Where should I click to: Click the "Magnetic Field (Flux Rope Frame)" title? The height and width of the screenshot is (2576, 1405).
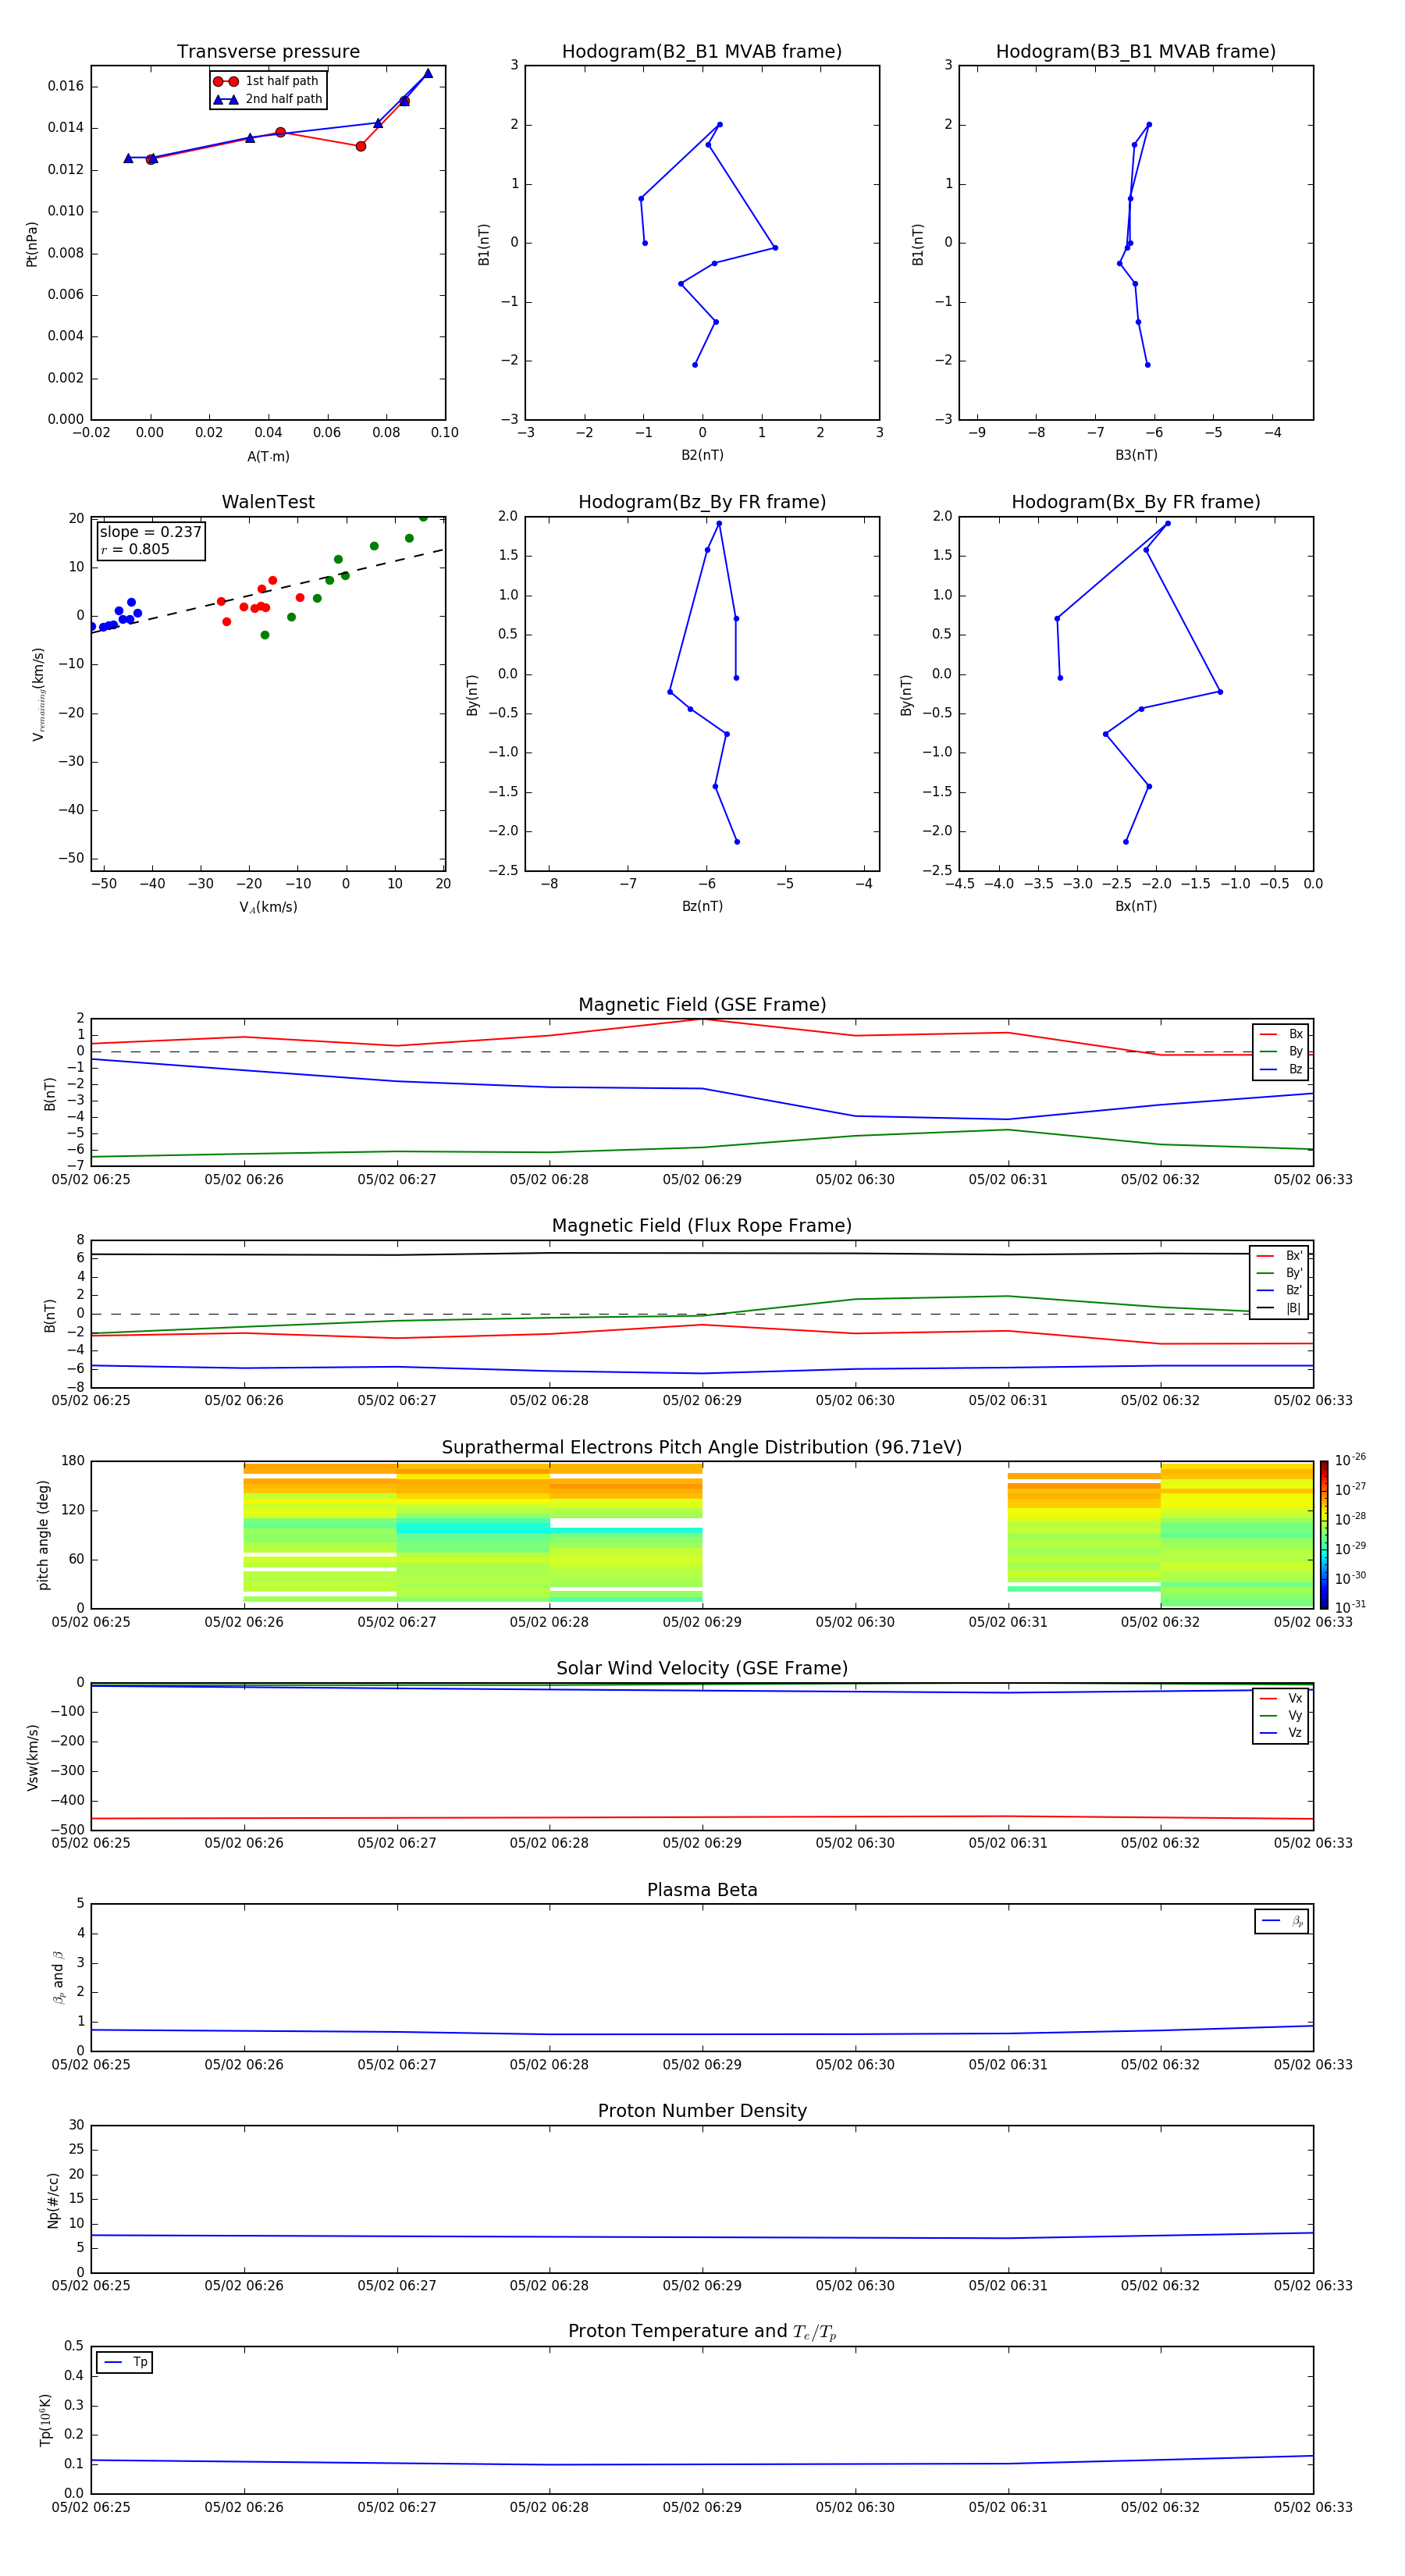point(702,1226)
